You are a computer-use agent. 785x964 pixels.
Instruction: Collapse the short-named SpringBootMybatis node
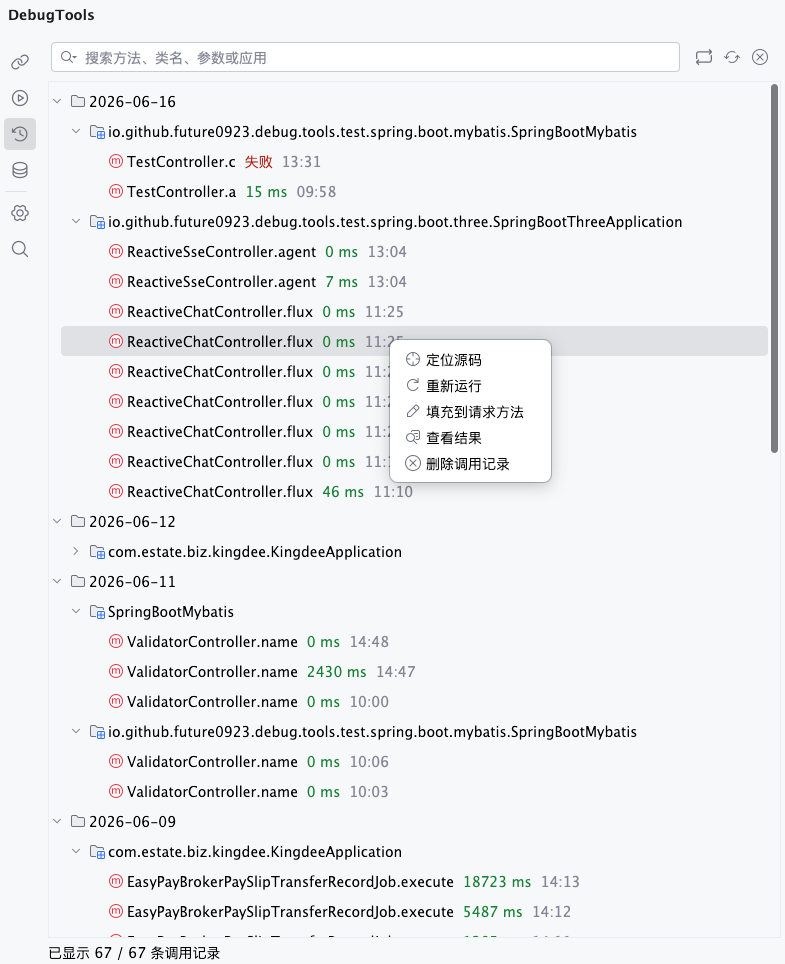coord(76,611)
